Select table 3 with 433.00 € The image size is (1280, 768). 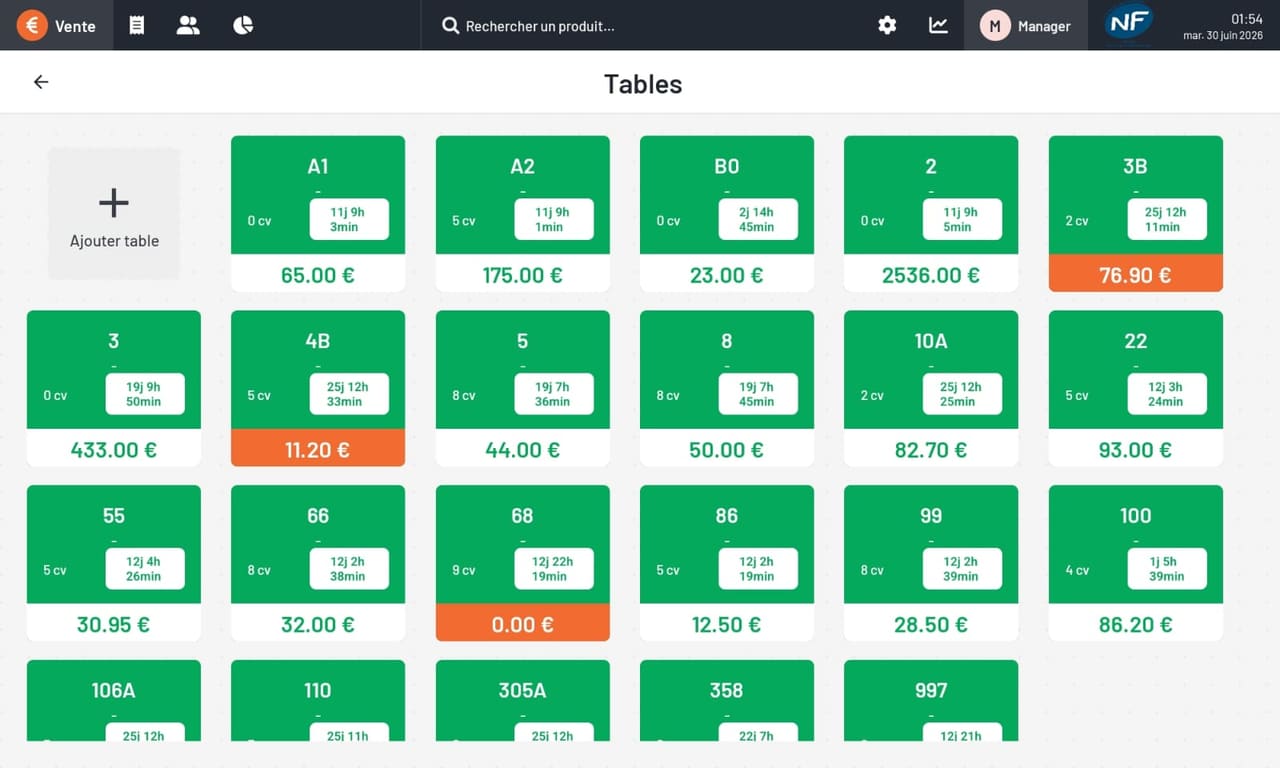(x=114, y=388)
